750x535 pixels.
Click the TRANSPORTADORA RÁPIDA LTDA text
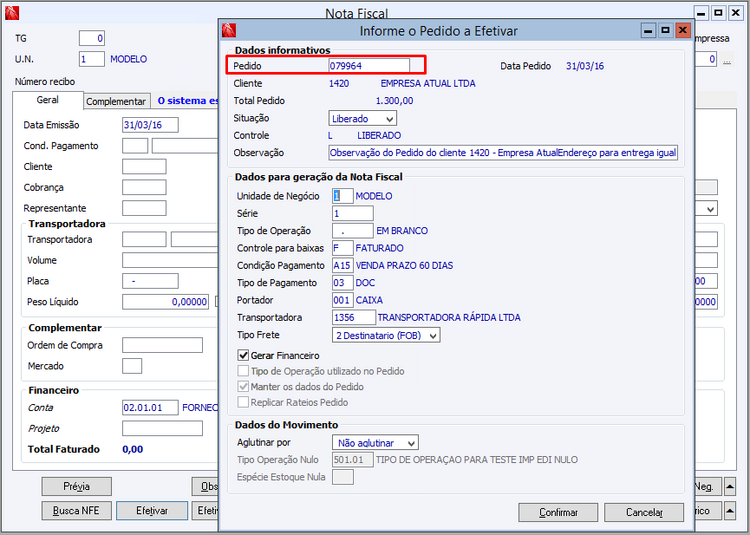(x=449, y=317)
